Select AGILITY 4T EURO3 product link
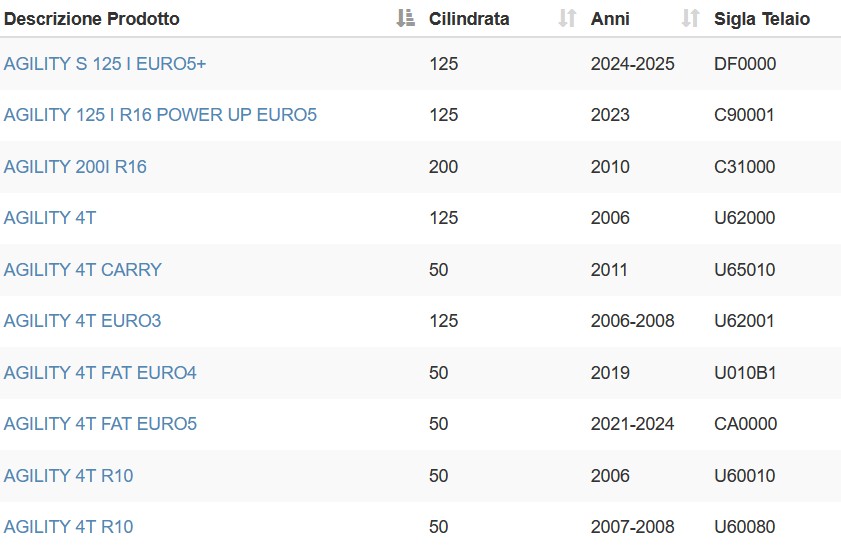841x547 pixels. point(82,321)
